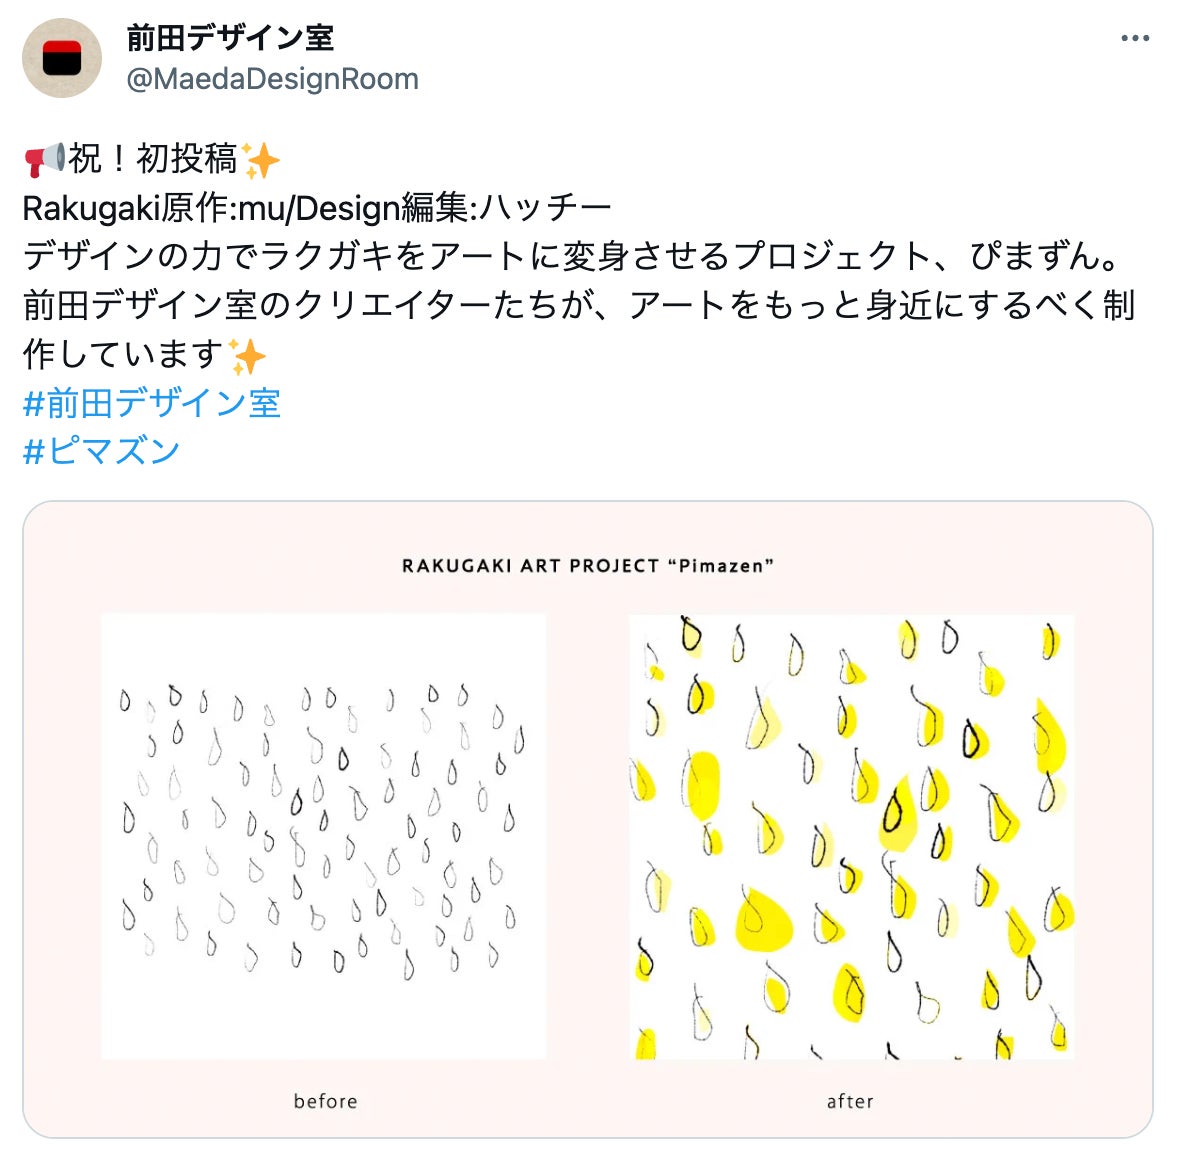
Task: Click the sparkle emoji after 作しています
Action: (248, 356)
